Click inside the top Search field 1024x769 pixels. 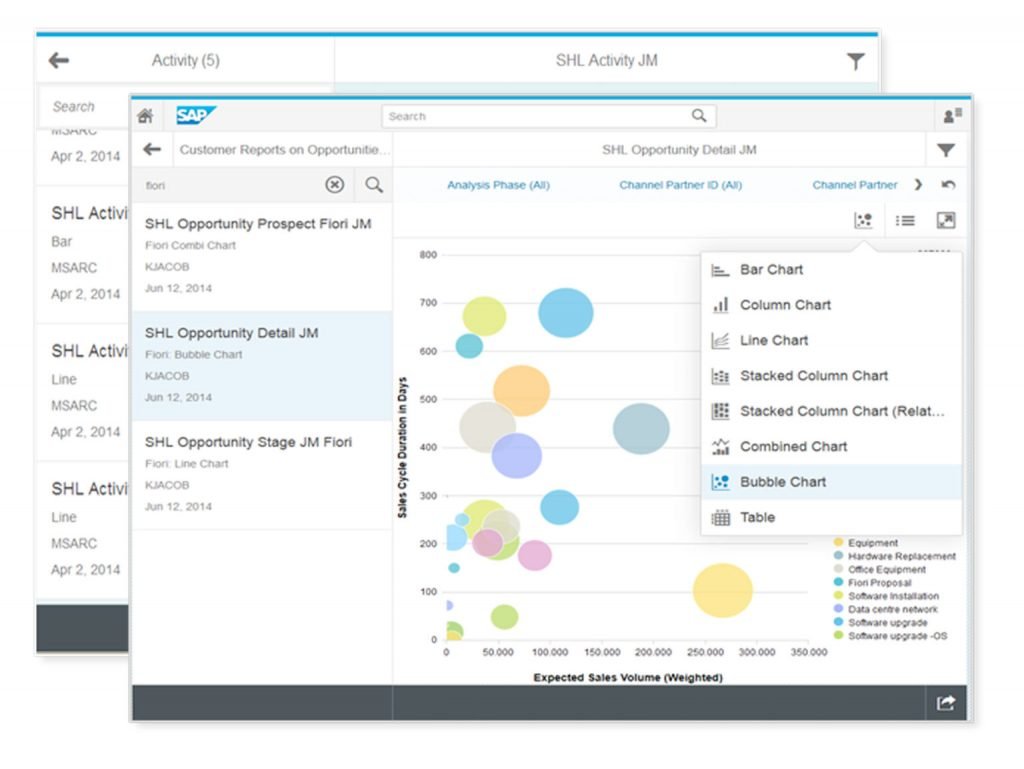click(545, 115)
